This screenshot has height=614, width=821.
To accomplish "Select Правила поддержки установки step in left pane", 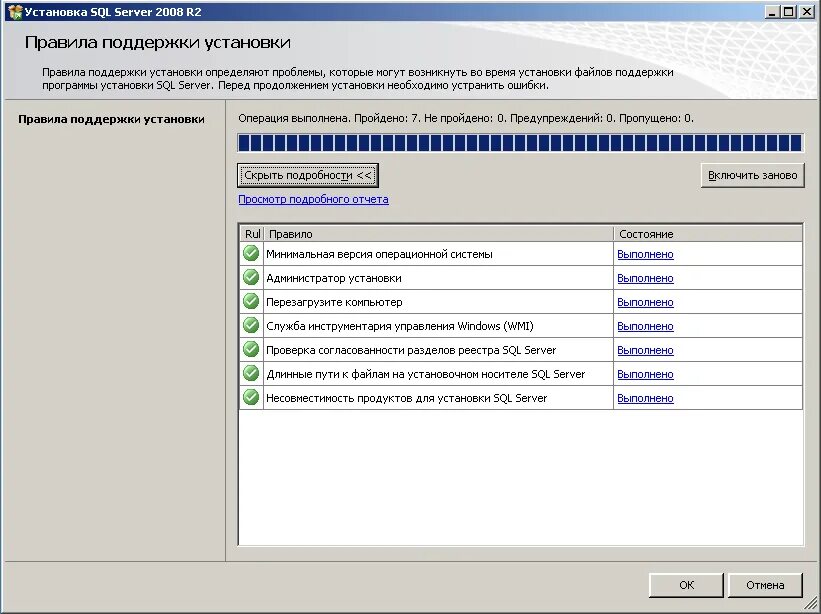I will (111, 119).
